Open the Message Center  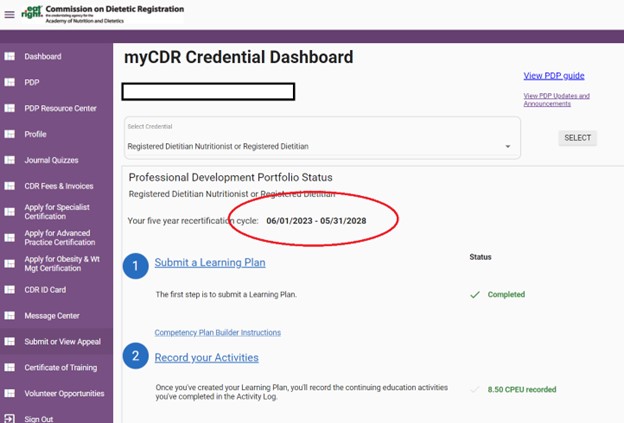pyautogui.click(x=52, y=316)
